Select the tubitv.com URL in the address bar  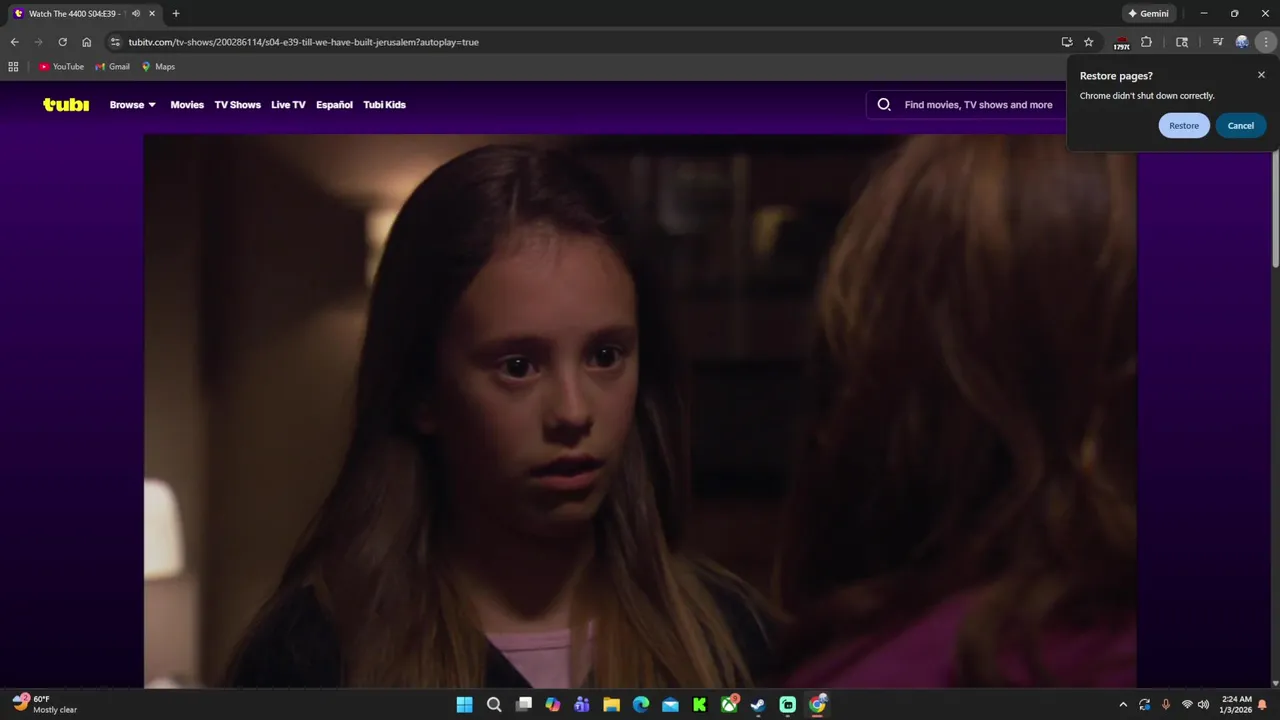click(x=303, y=42)
